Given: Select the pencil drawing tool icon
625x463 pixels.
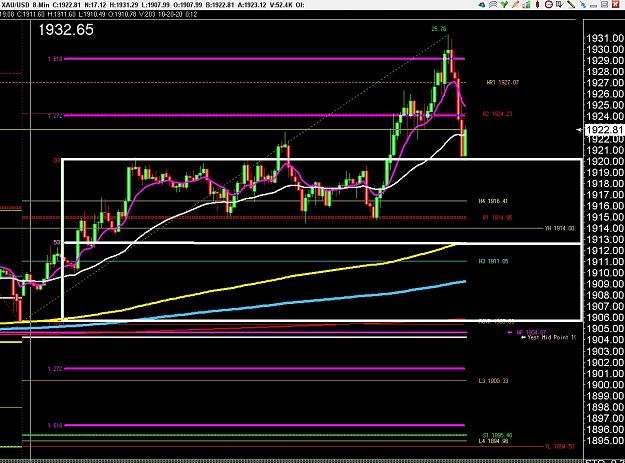Looking at the screenshot, I should 515,4.
